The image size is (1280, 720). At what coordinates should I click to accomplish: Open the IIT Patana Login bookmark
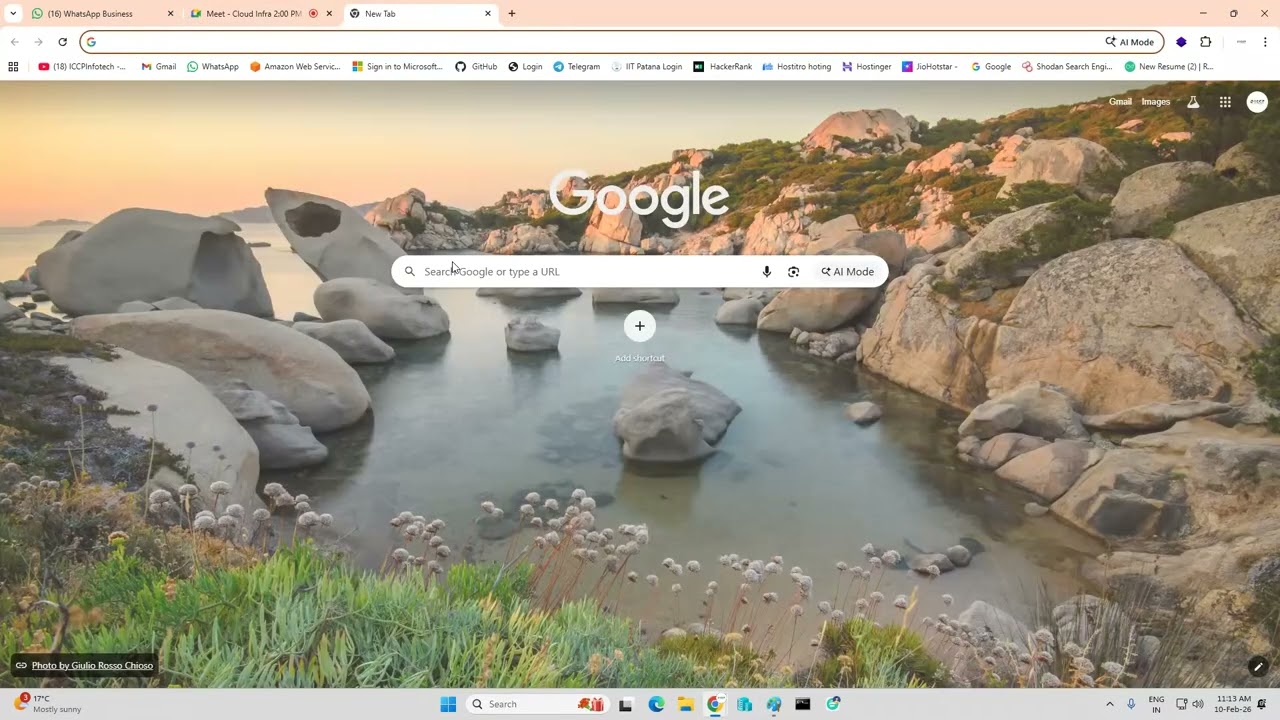646,67
